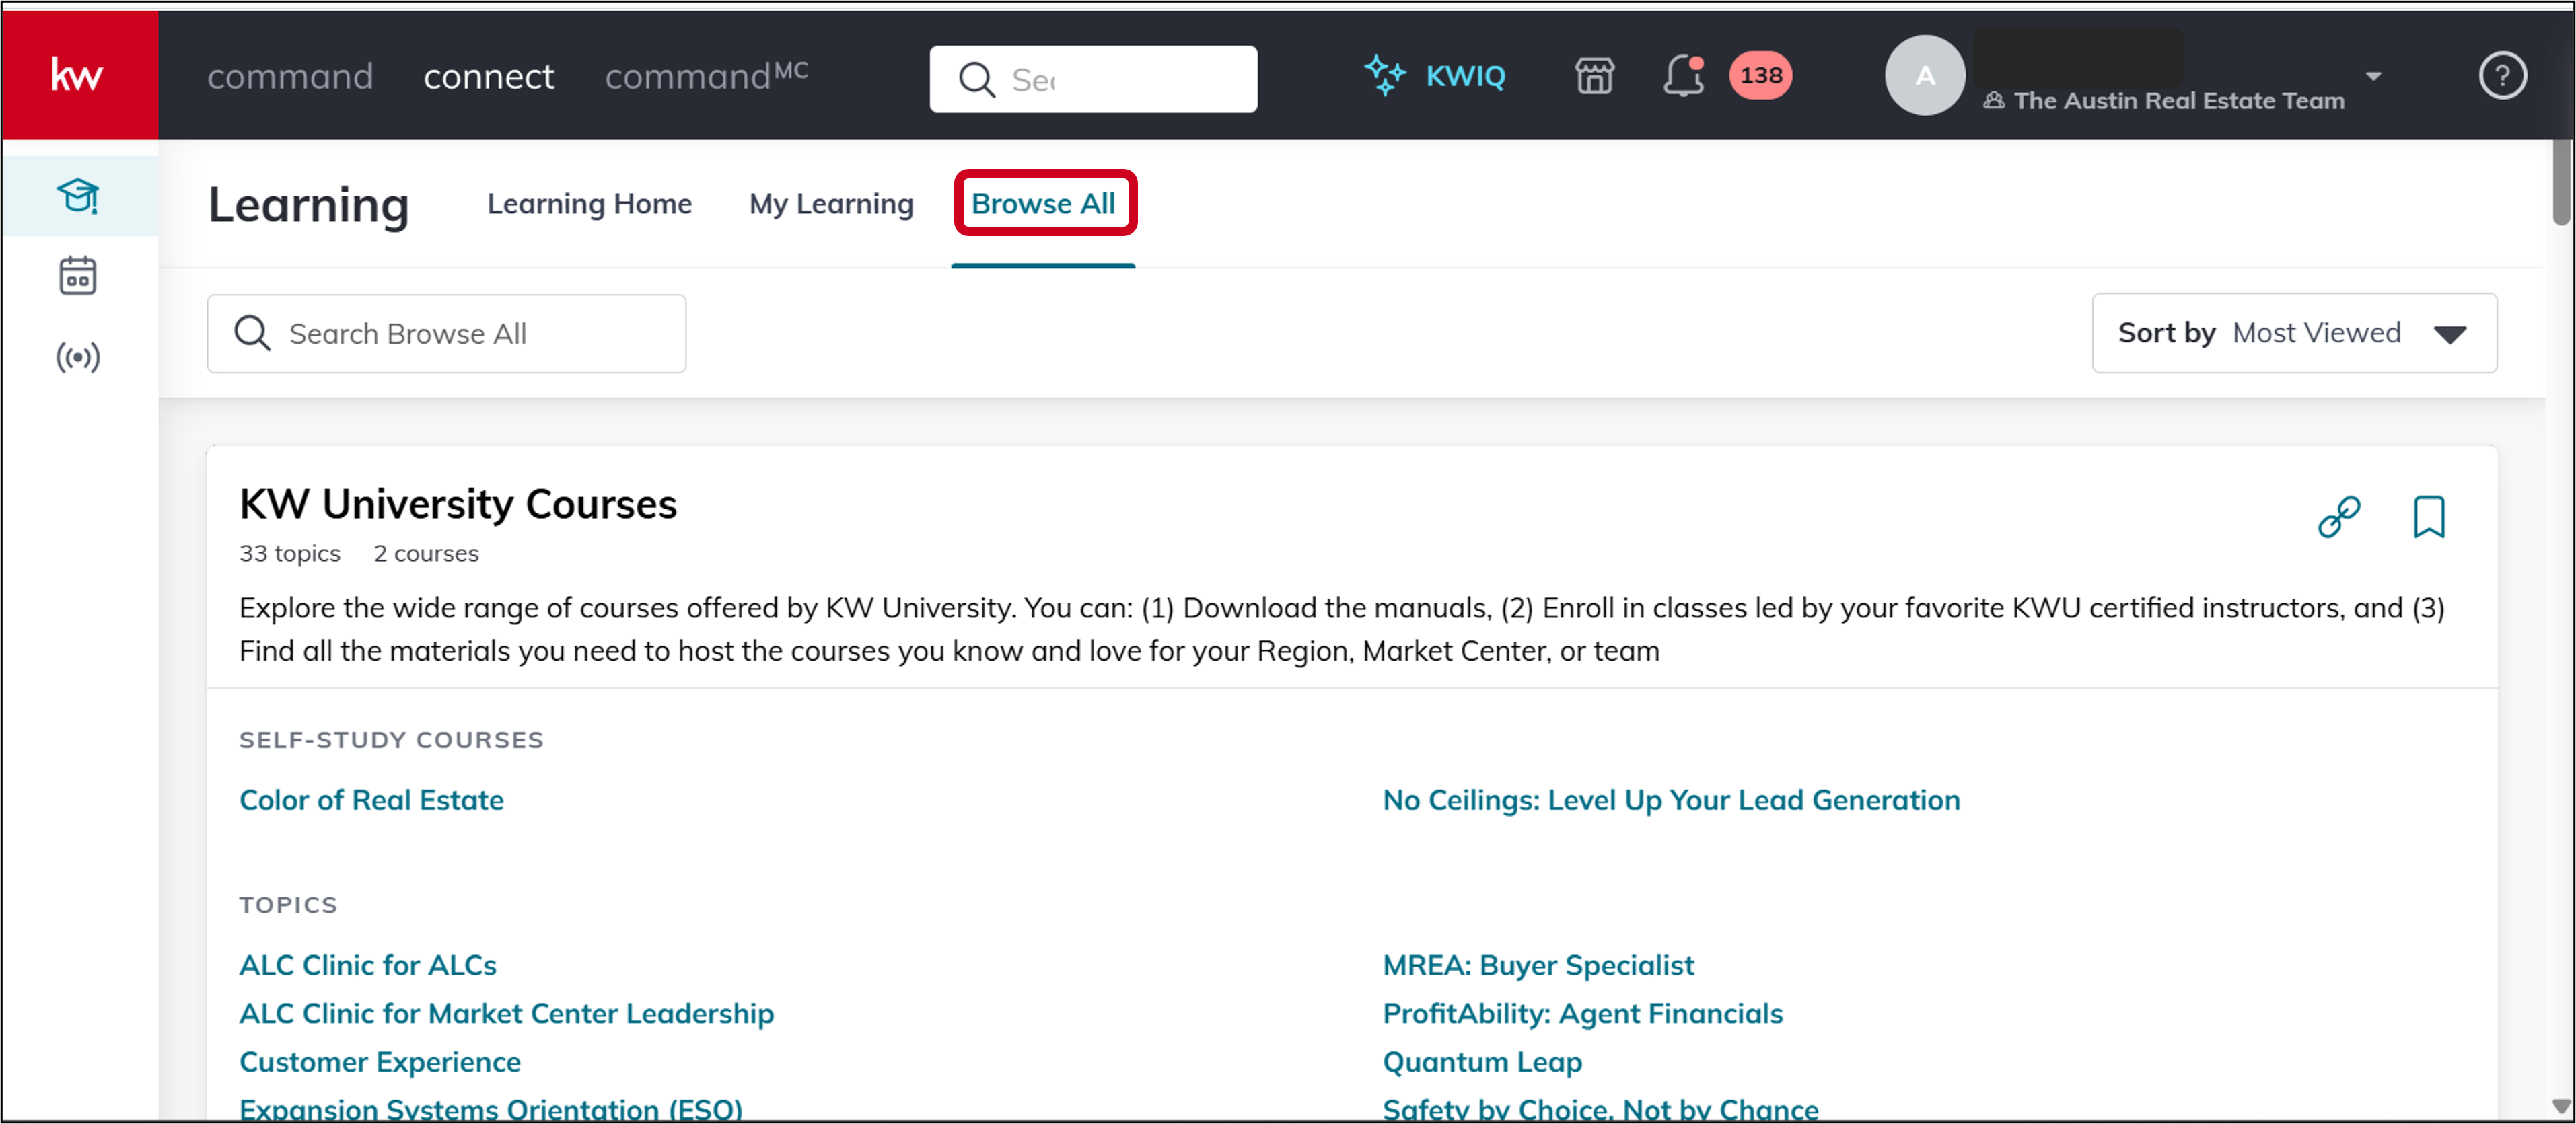Switch to the My Learning tab
The width and height of the screenshot is (2576, 1124).
(831, 204)
